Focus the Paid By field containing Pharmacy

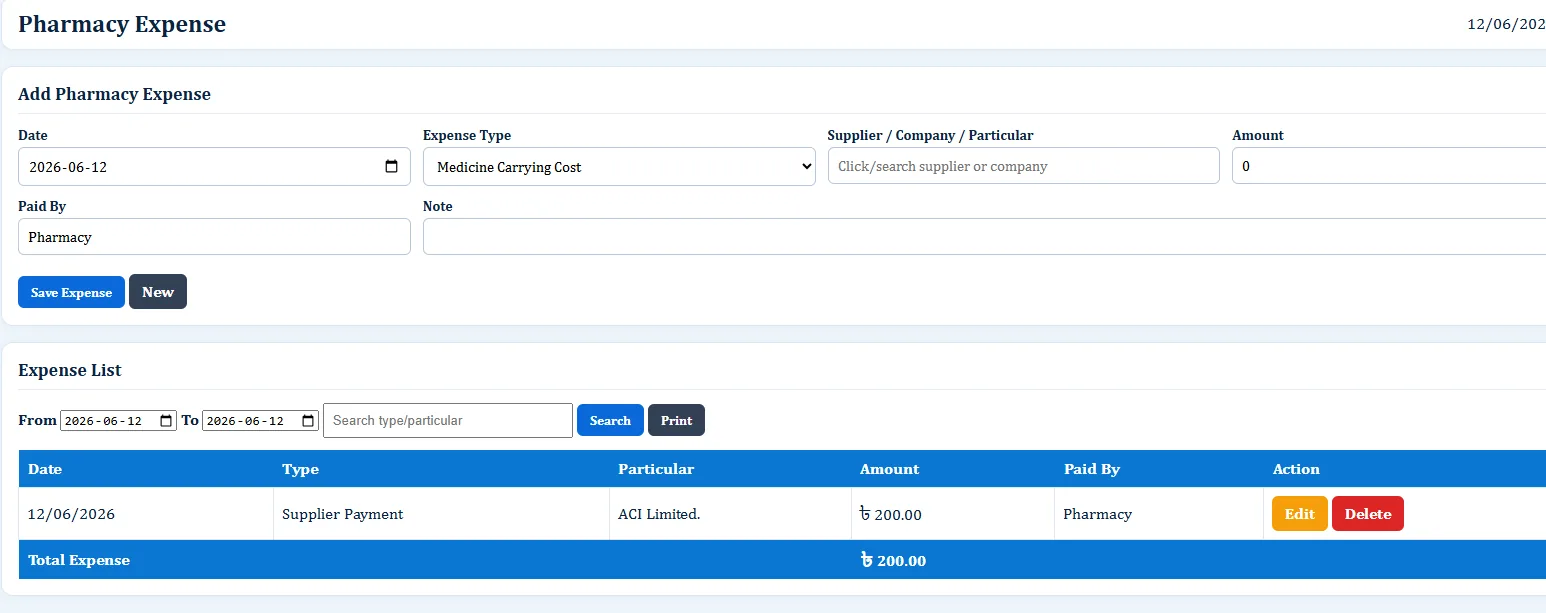point(214,237)
